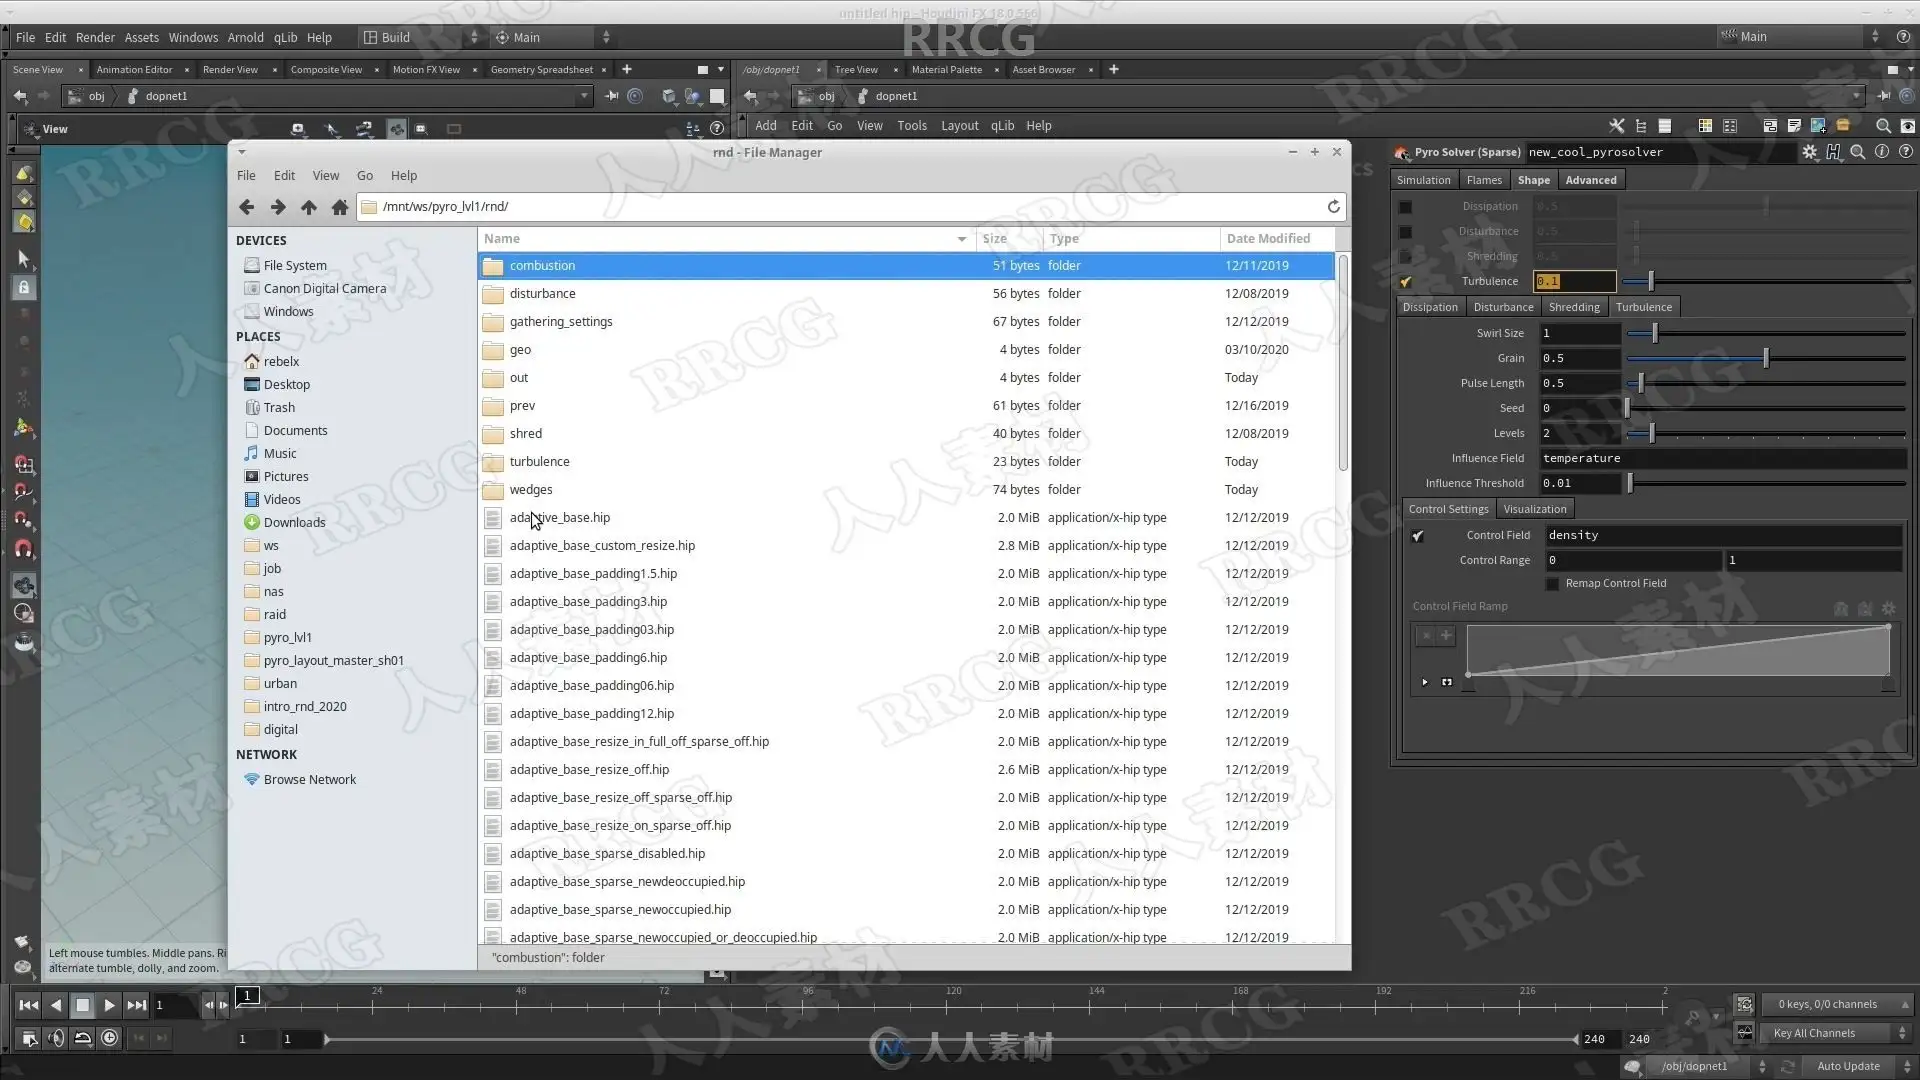Open Auto Update mode dropdown
This screenshot has height=1080, width=1920.
click(1859, 1066)
